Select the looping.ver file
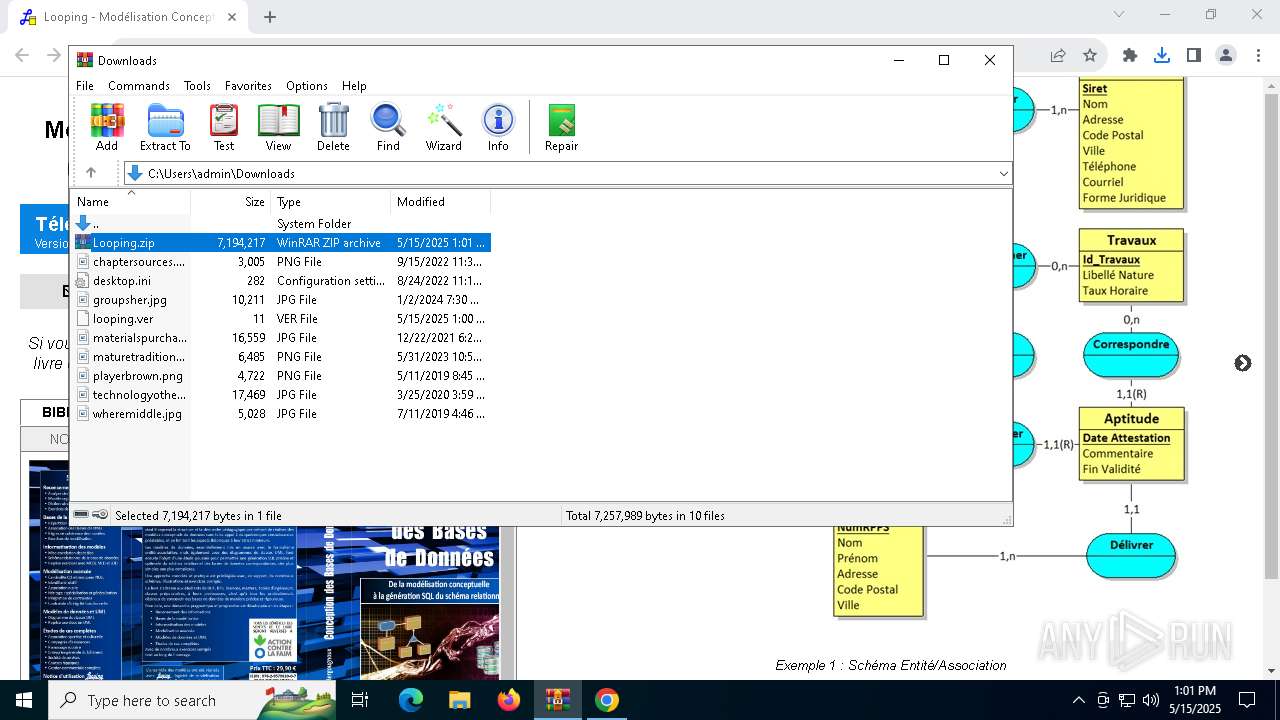This screenshot has height=720, width=1280. pyautogui.click(x=280, y=319)
